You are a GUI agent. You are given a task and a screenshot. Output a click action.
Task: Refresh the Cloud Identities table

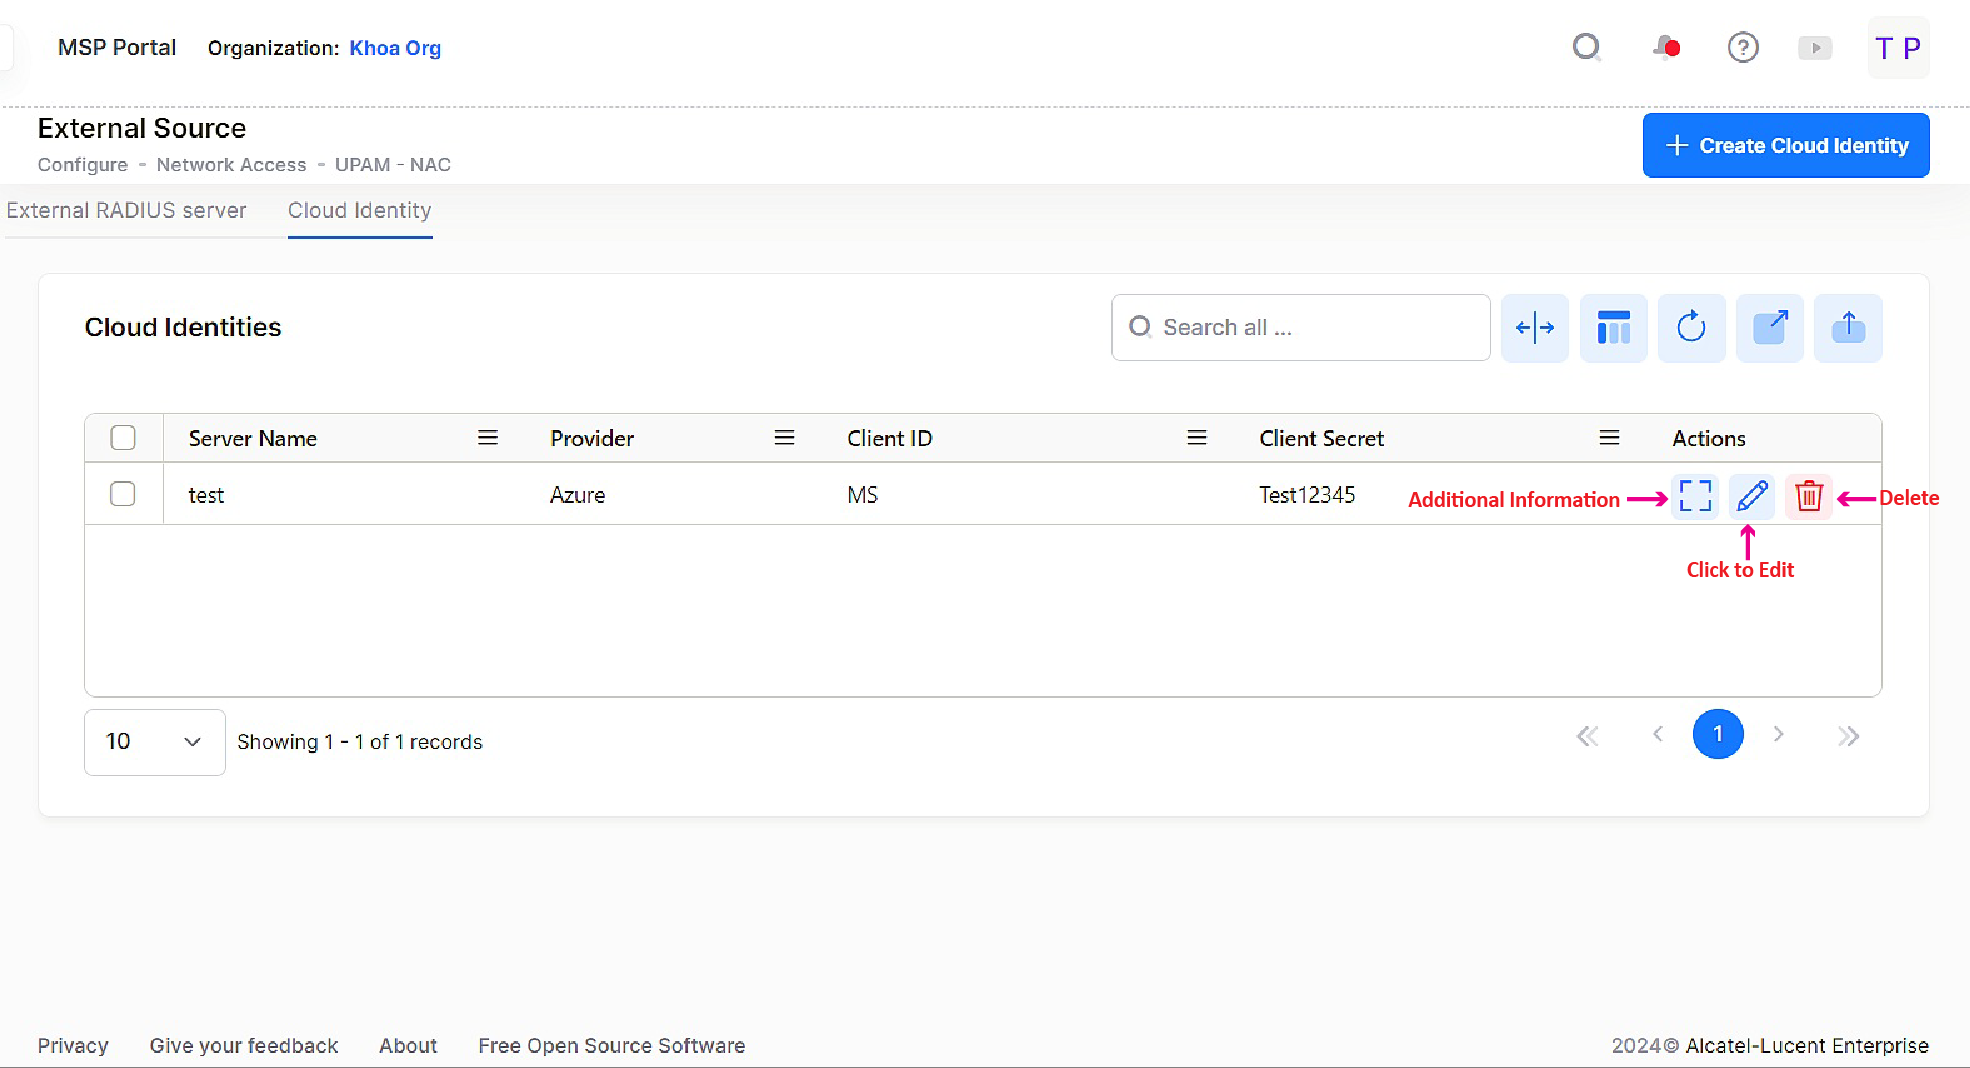(x=1691, y=328)
